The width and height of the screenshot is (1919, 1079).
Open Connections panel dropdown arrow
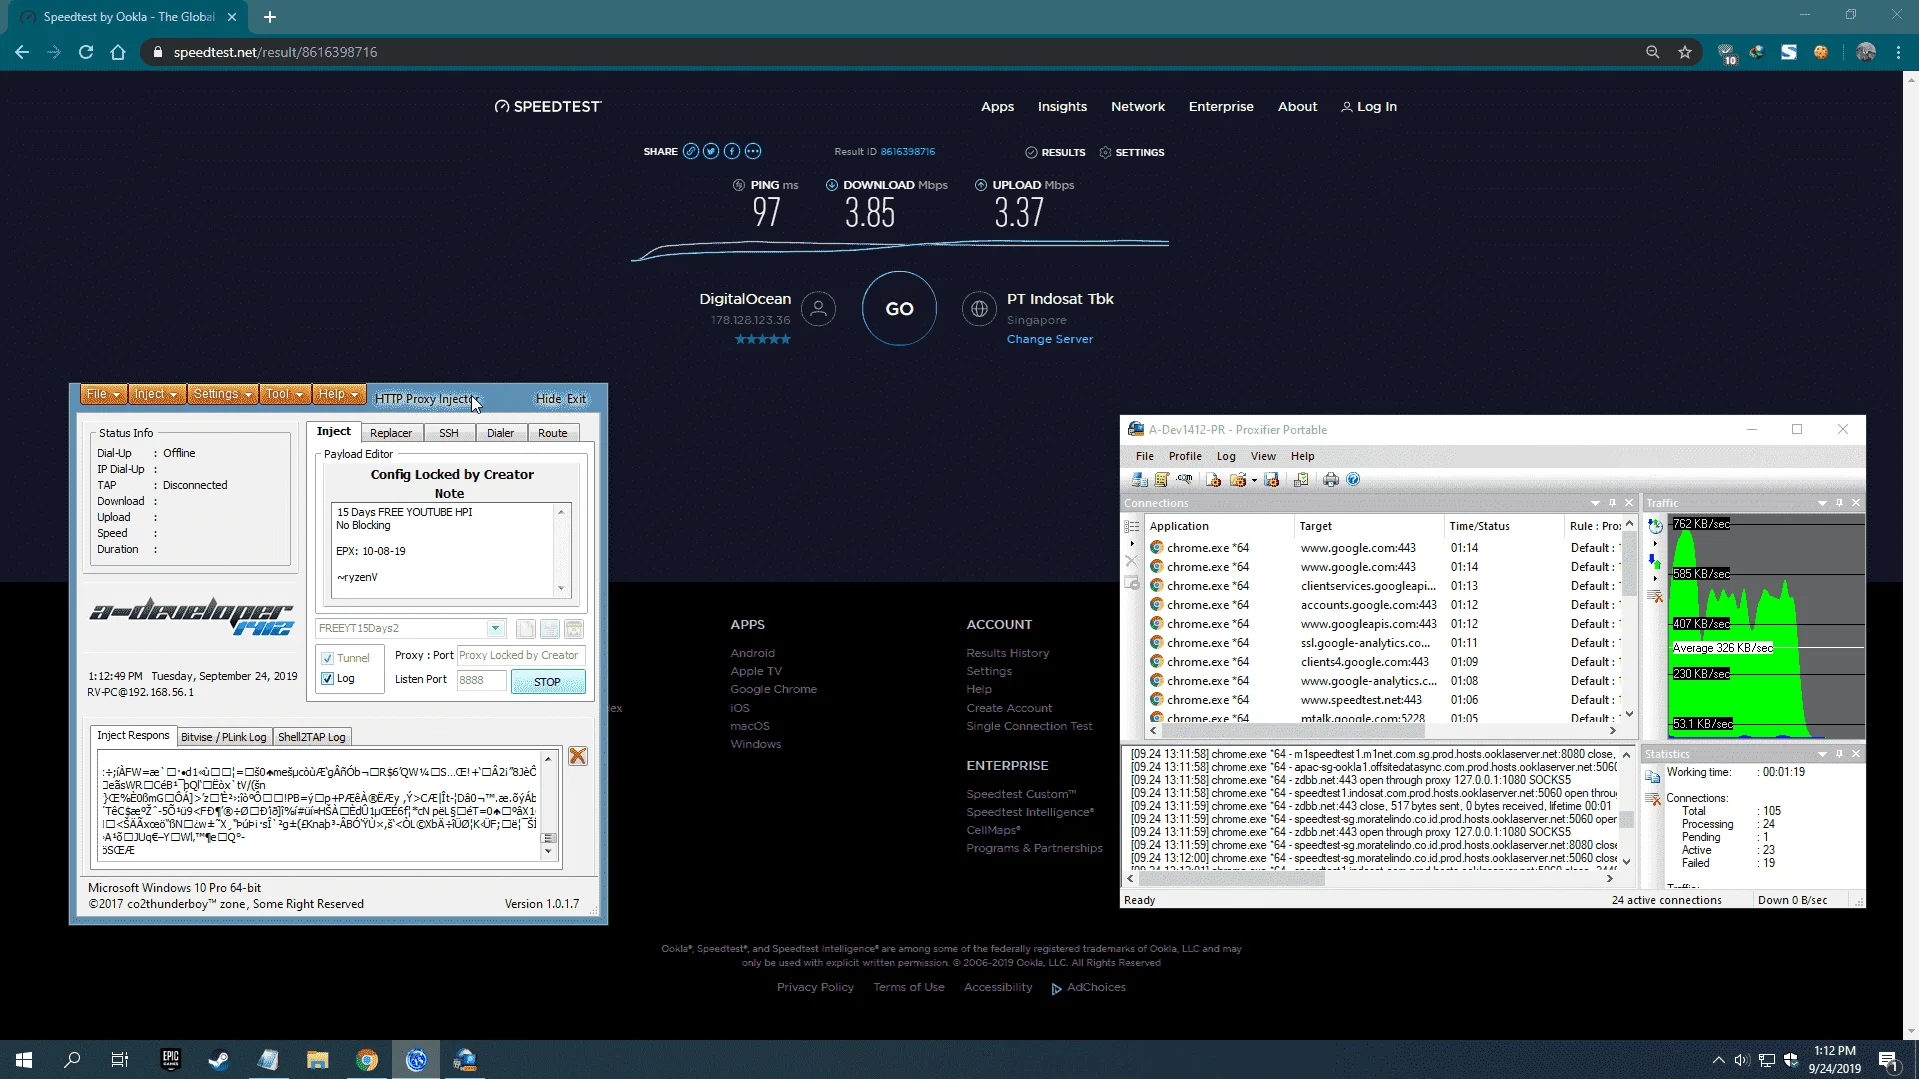(x=1595, y=503)
